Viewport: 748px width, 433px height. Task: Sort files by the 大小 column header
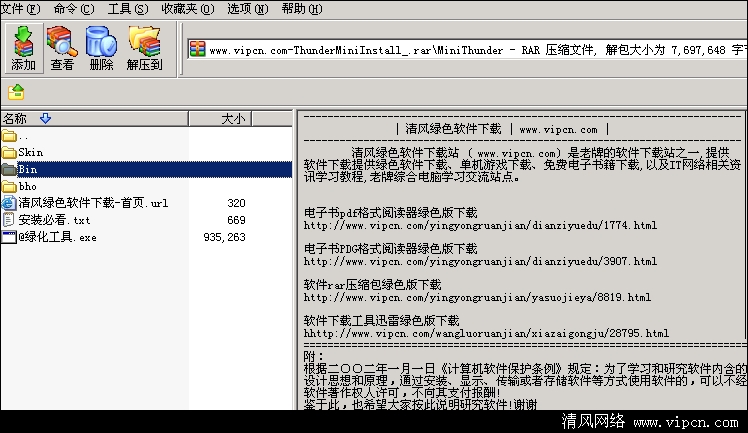(233, 118)
